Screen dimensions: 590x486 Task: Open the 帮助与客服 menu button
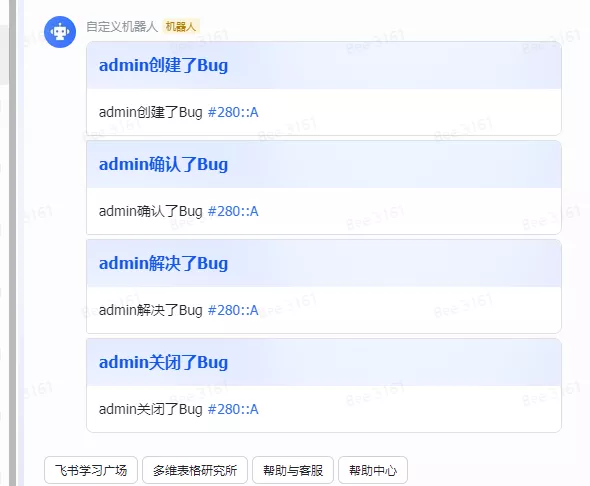[293, 470]
